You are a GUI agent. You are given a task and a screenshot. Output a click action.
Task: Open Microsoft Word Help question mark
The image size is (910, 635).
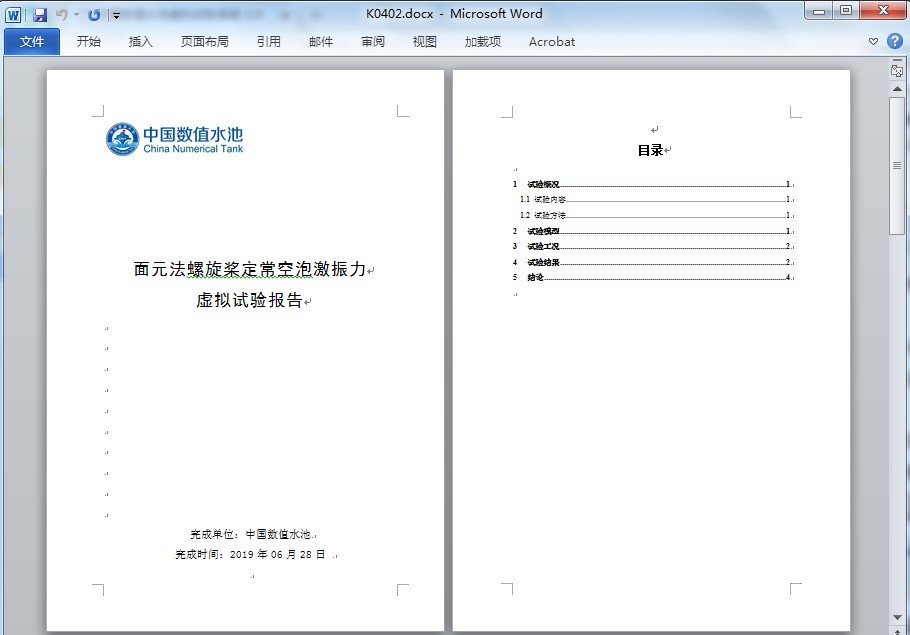(894, 41)
